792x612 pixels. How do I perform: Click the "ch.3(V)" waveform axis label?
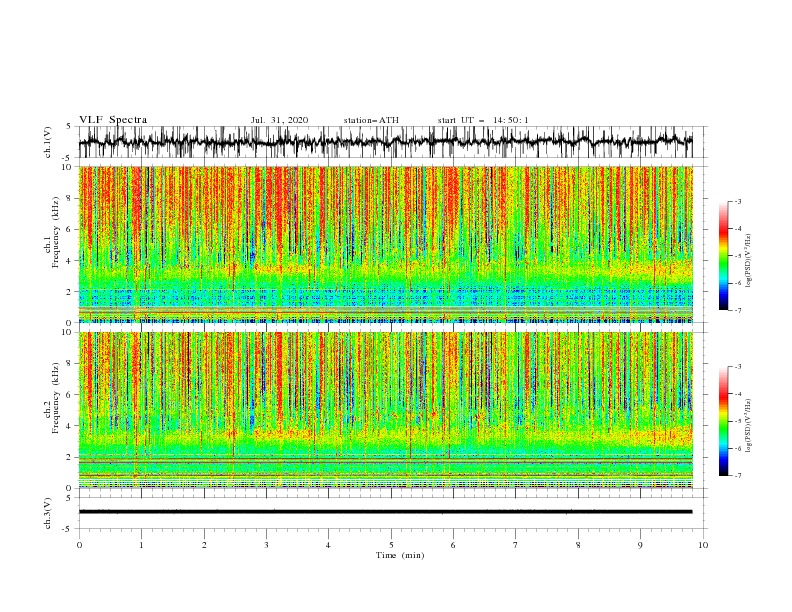tap(48, 513)
